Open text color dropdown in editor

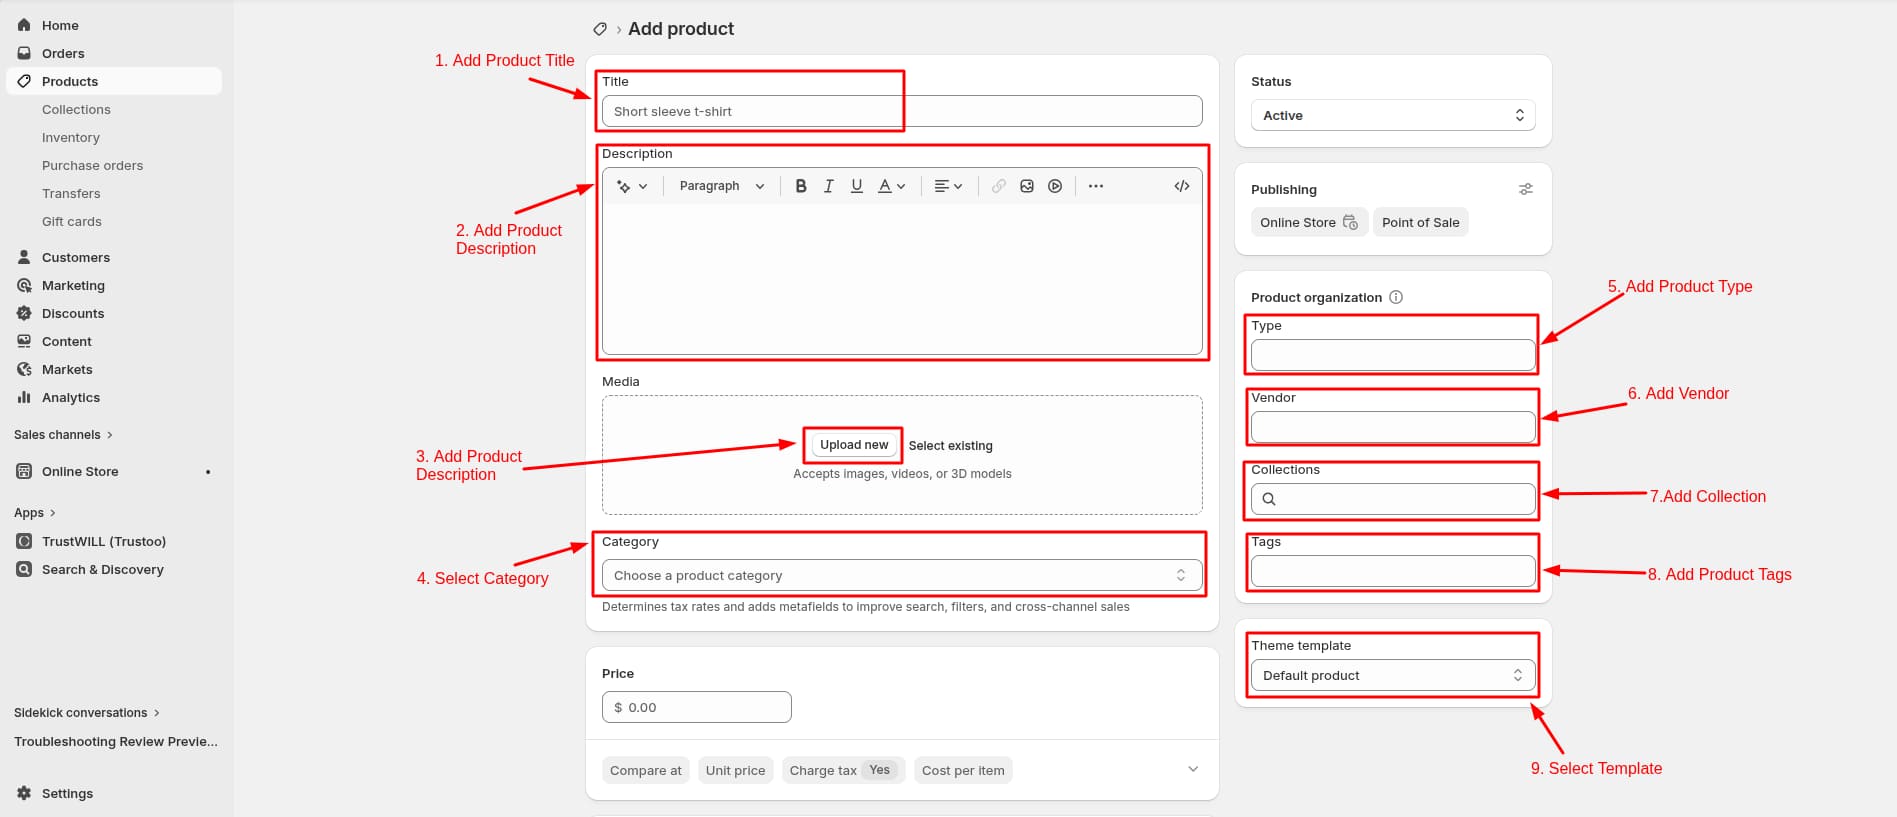pyautogui.click(x=891, y=186)
